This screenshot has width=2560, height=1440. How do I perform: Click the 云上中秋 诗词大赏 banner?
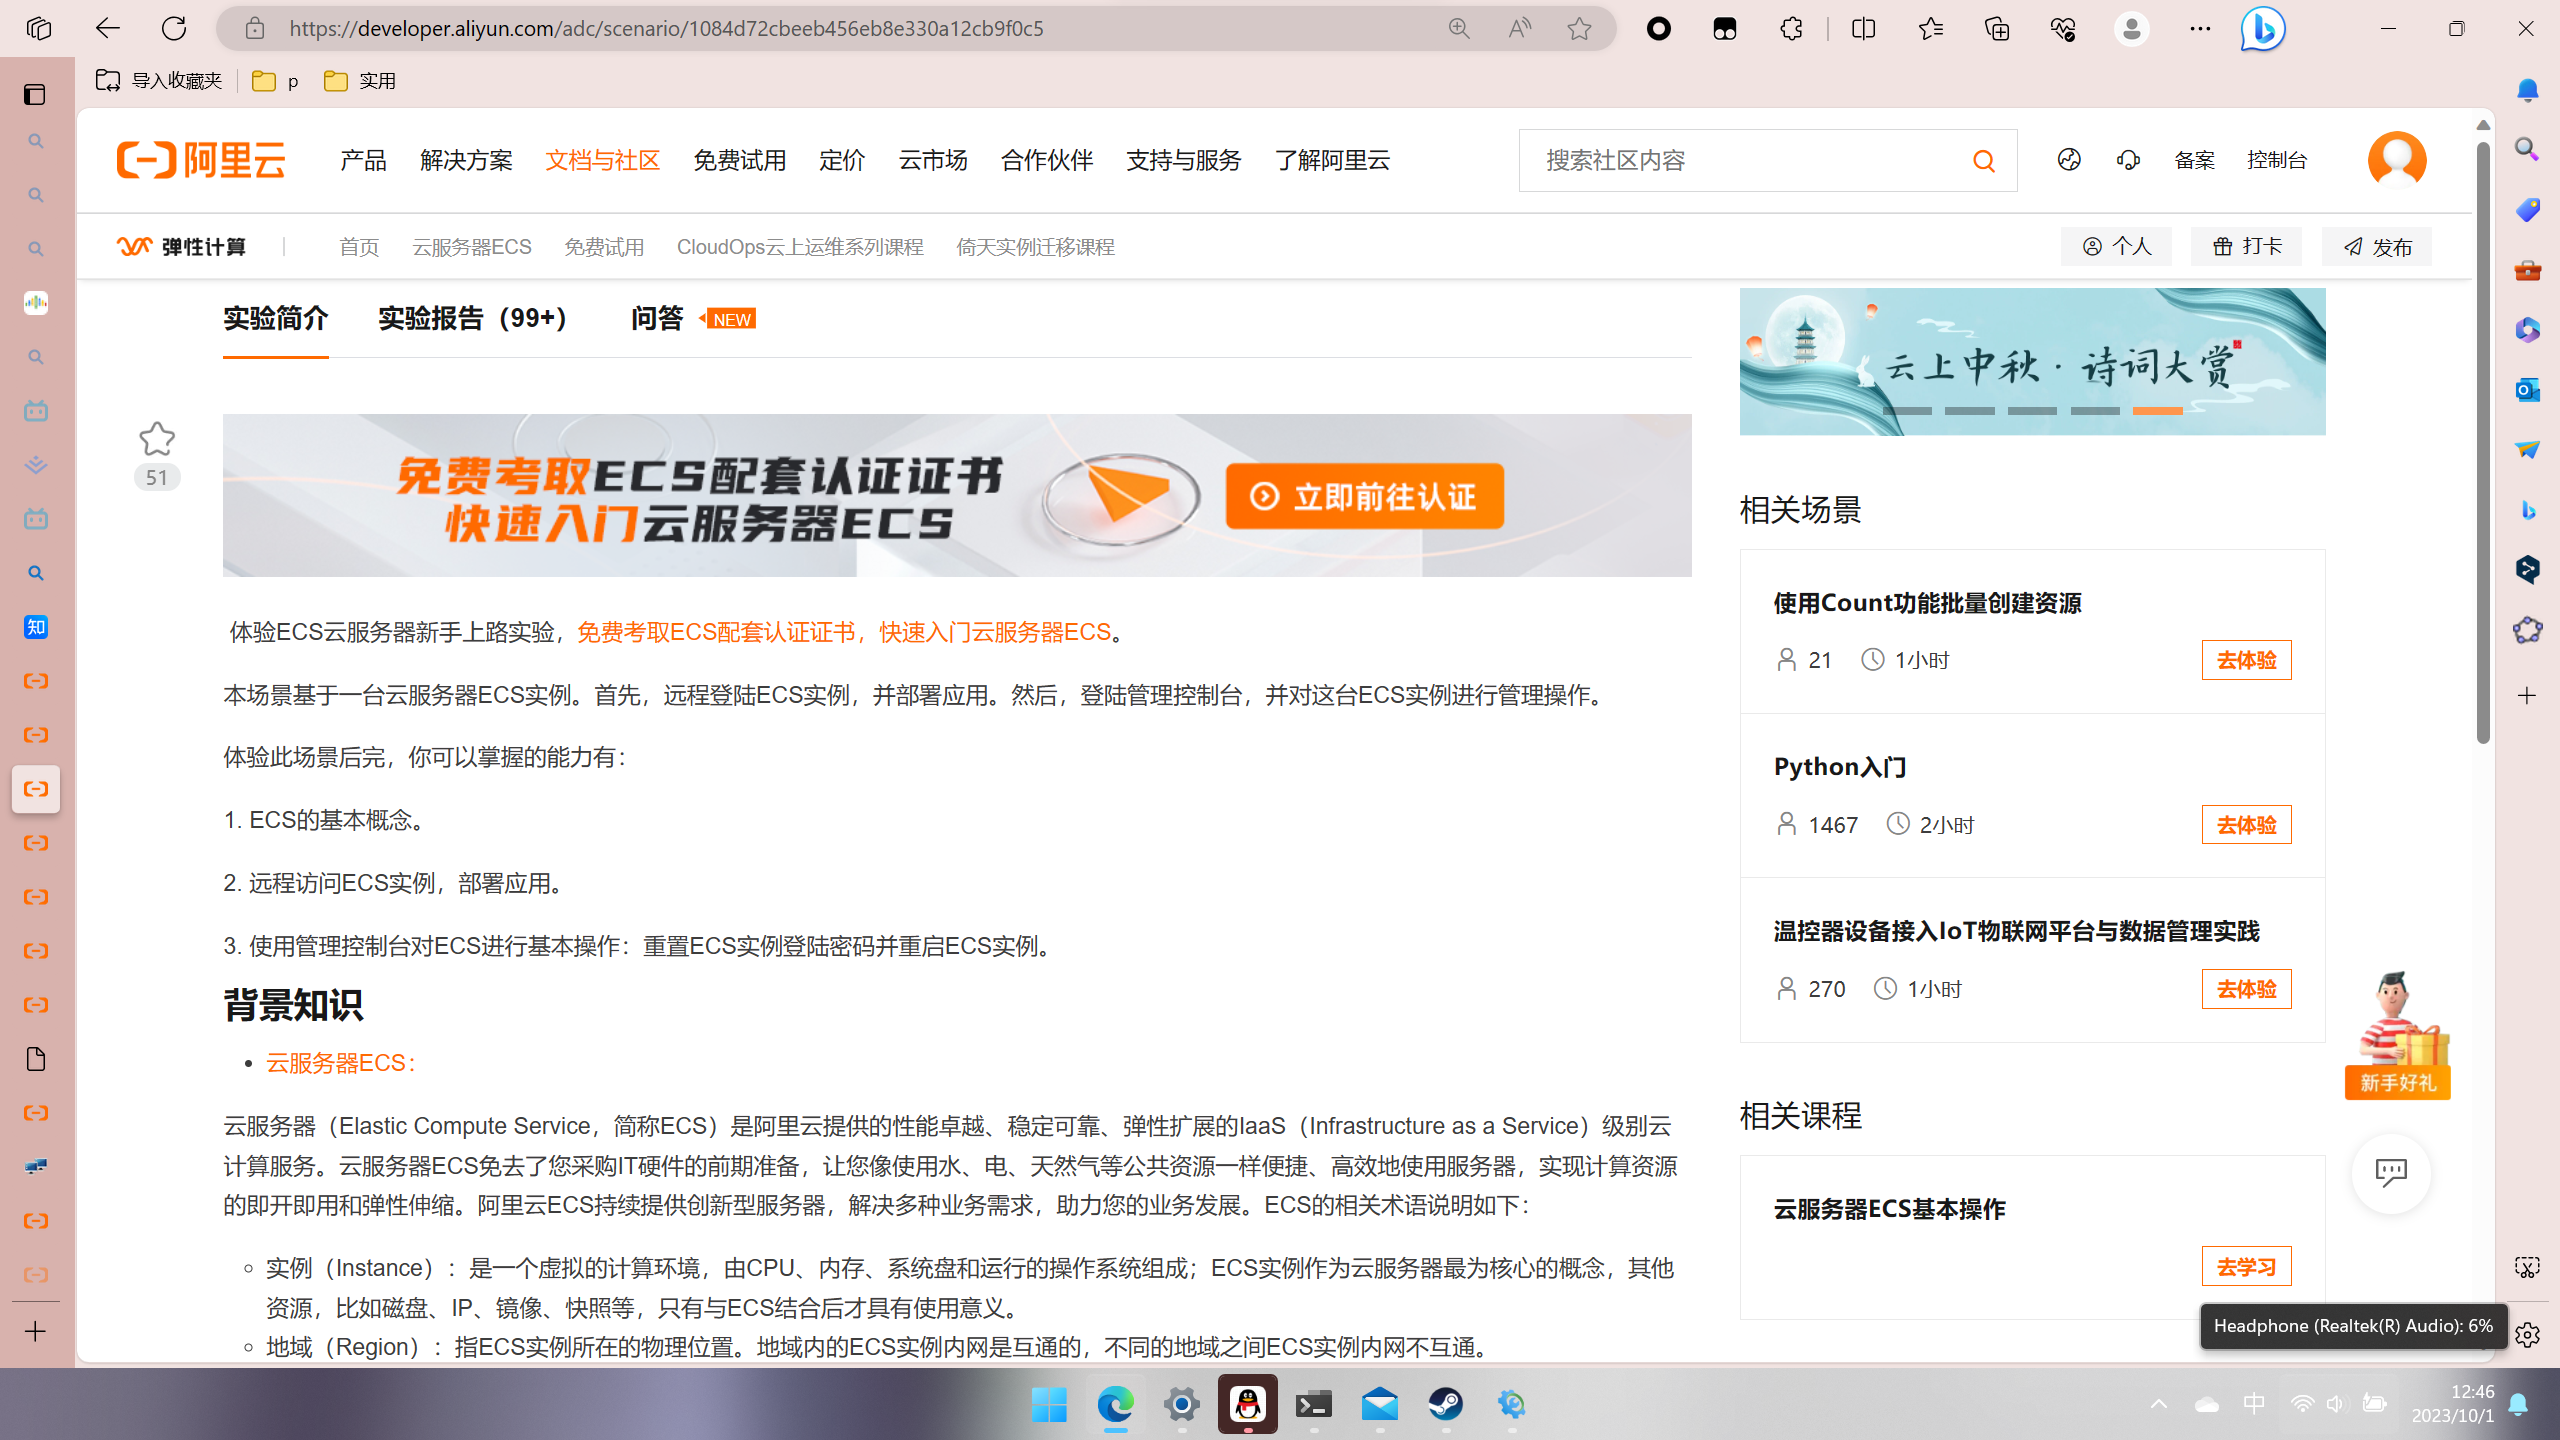2032,362
